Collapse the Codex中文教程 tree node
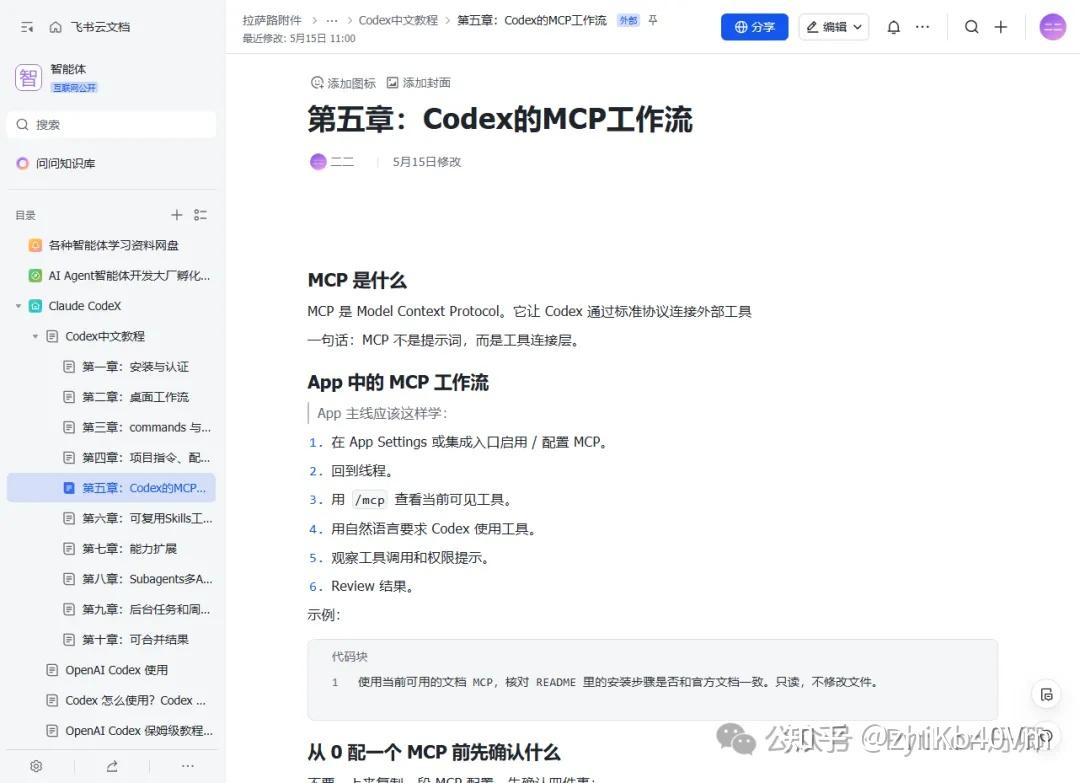 [35, 336]
